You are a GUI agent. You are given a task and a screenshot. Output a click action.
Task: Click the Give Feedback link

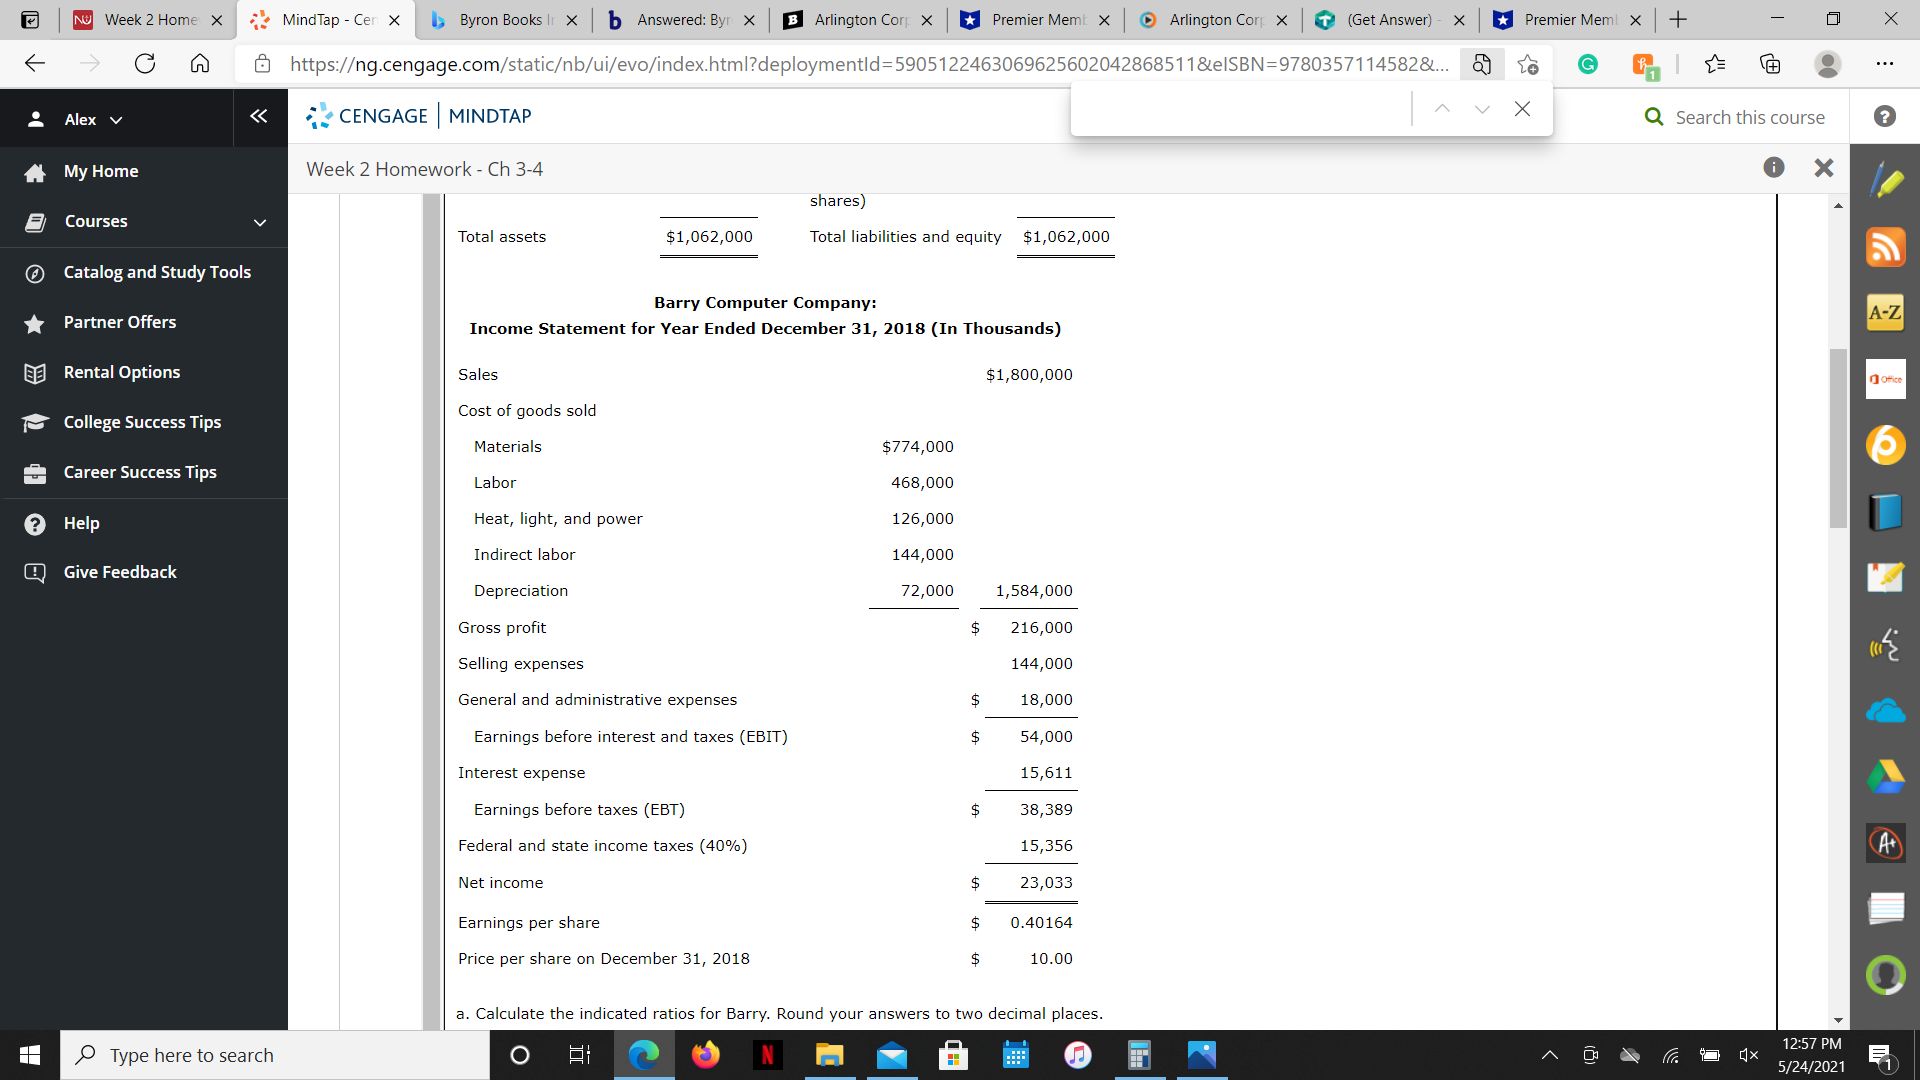pos(120,572)
